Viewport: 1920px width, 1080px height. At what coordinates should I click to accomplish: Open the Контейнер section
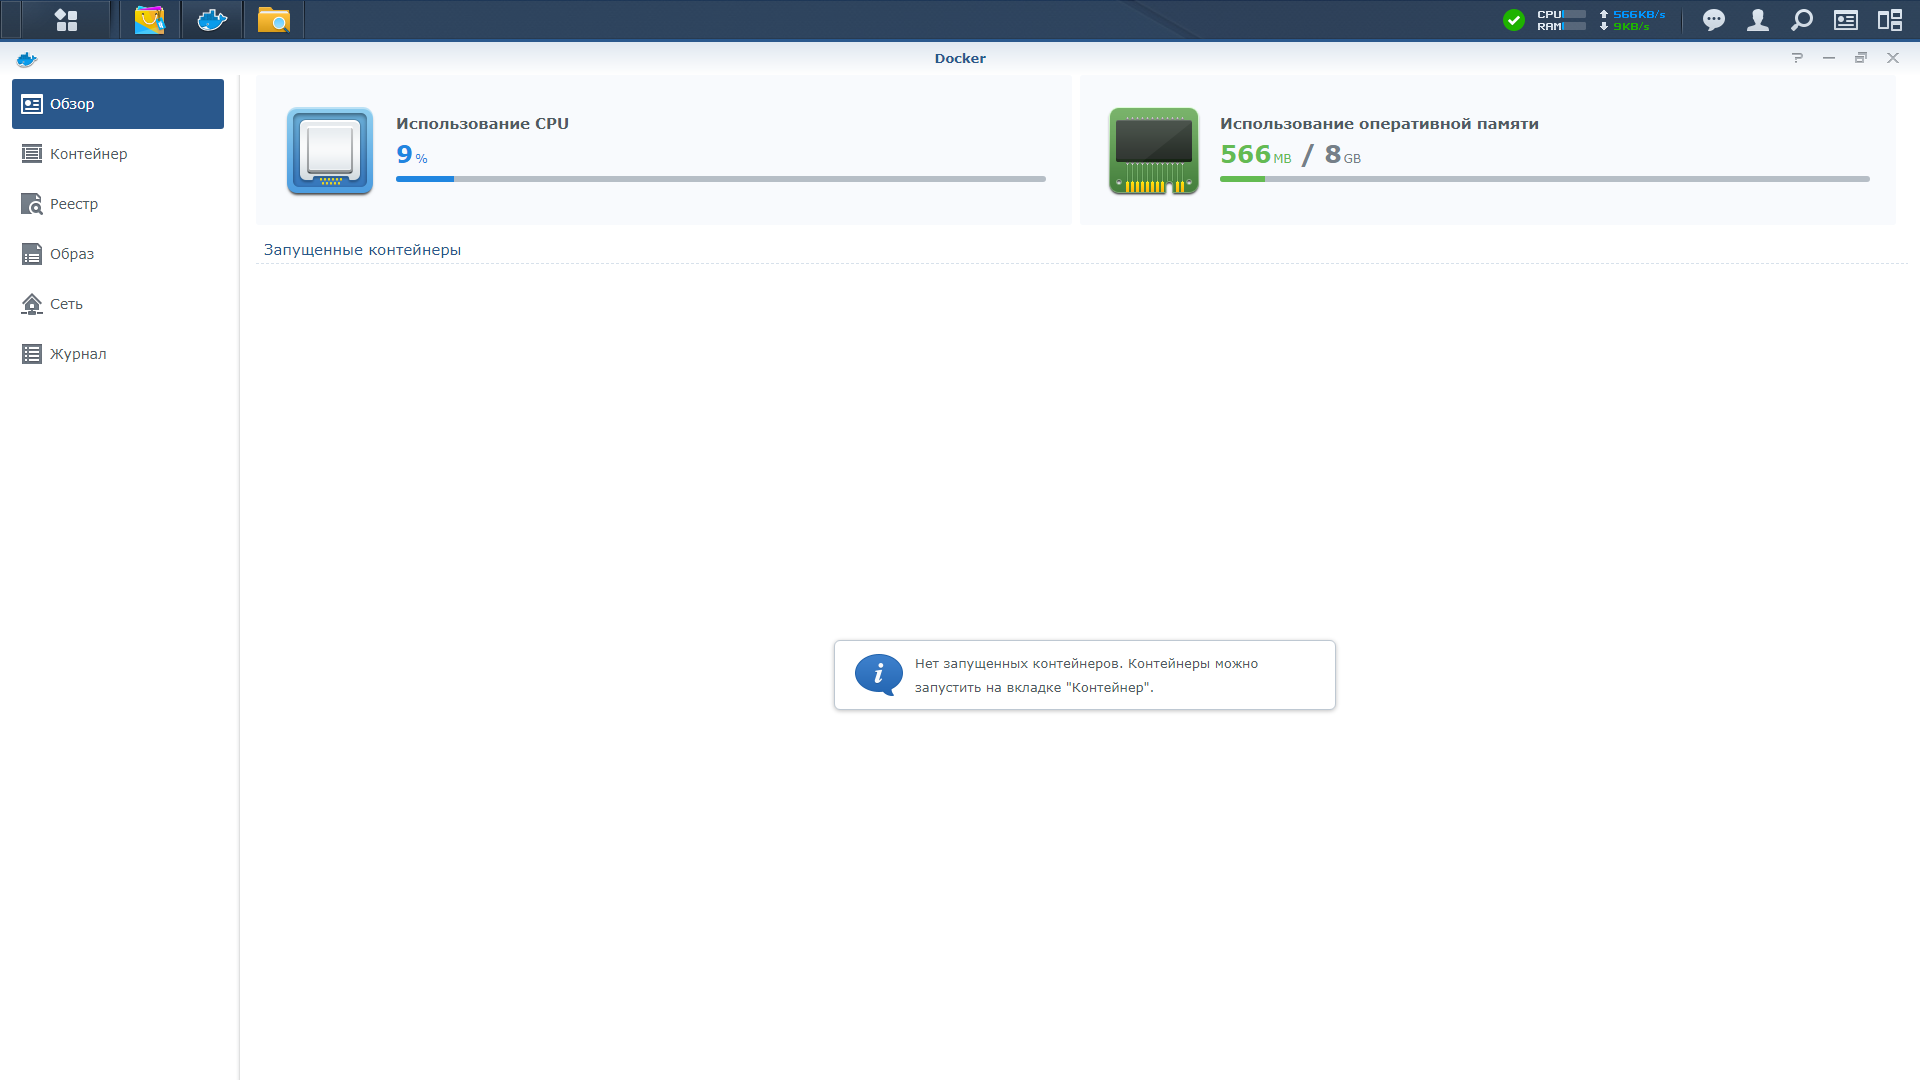(88, 154)
